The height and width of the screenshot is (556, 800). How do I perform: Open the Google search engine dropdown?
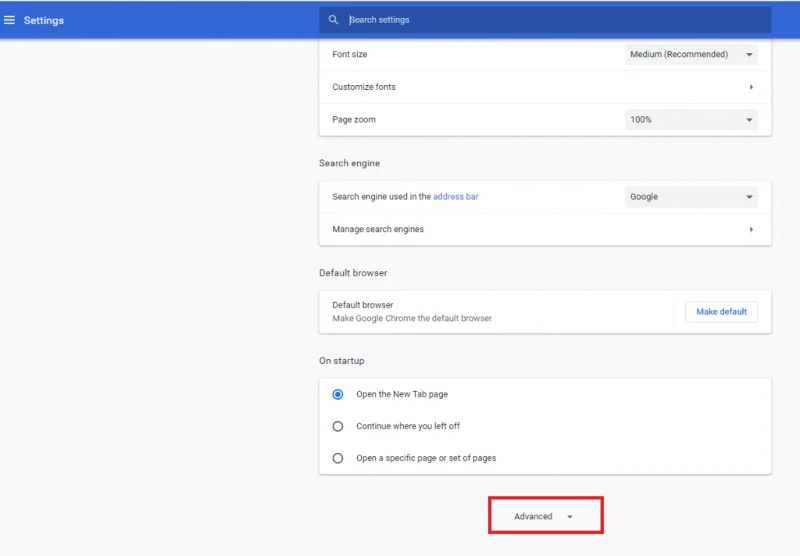[691, 197]
